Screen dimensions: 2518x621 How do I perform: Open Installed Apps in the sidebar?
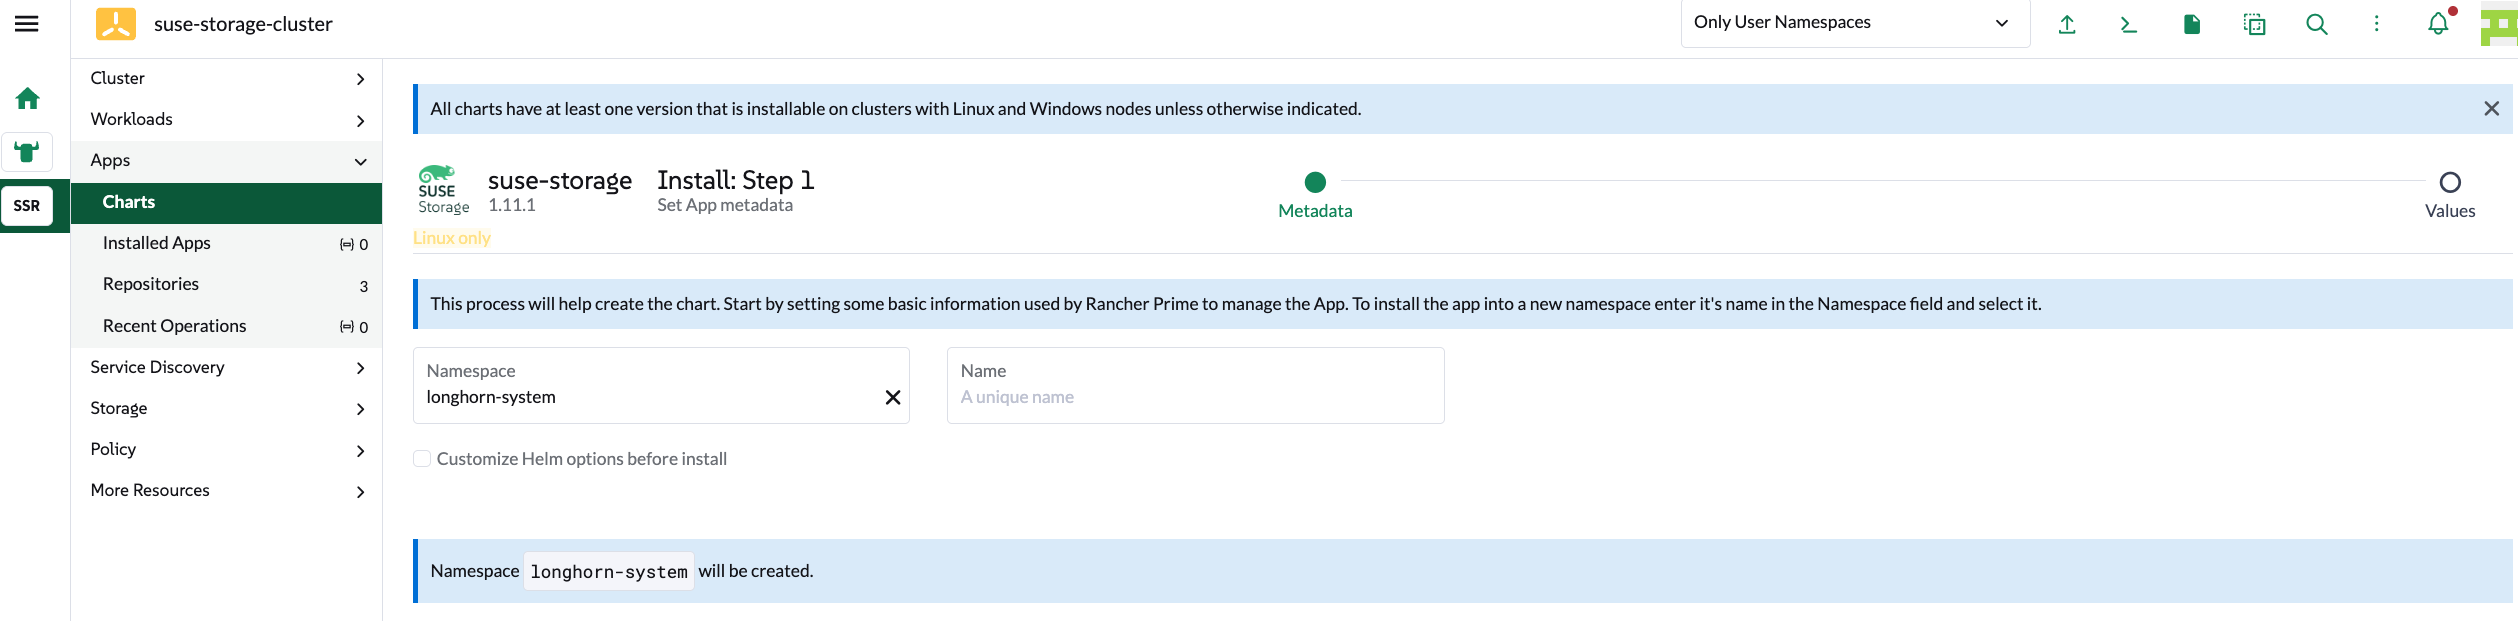tap(157, 243)
